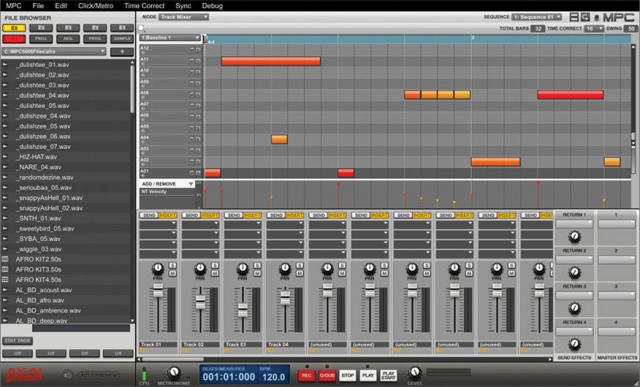Click the play arrow icon beside _SNTH_01.wav
The height and width of the screenshot is (387, 640).
pyautogui.click(x=5, y=218)
